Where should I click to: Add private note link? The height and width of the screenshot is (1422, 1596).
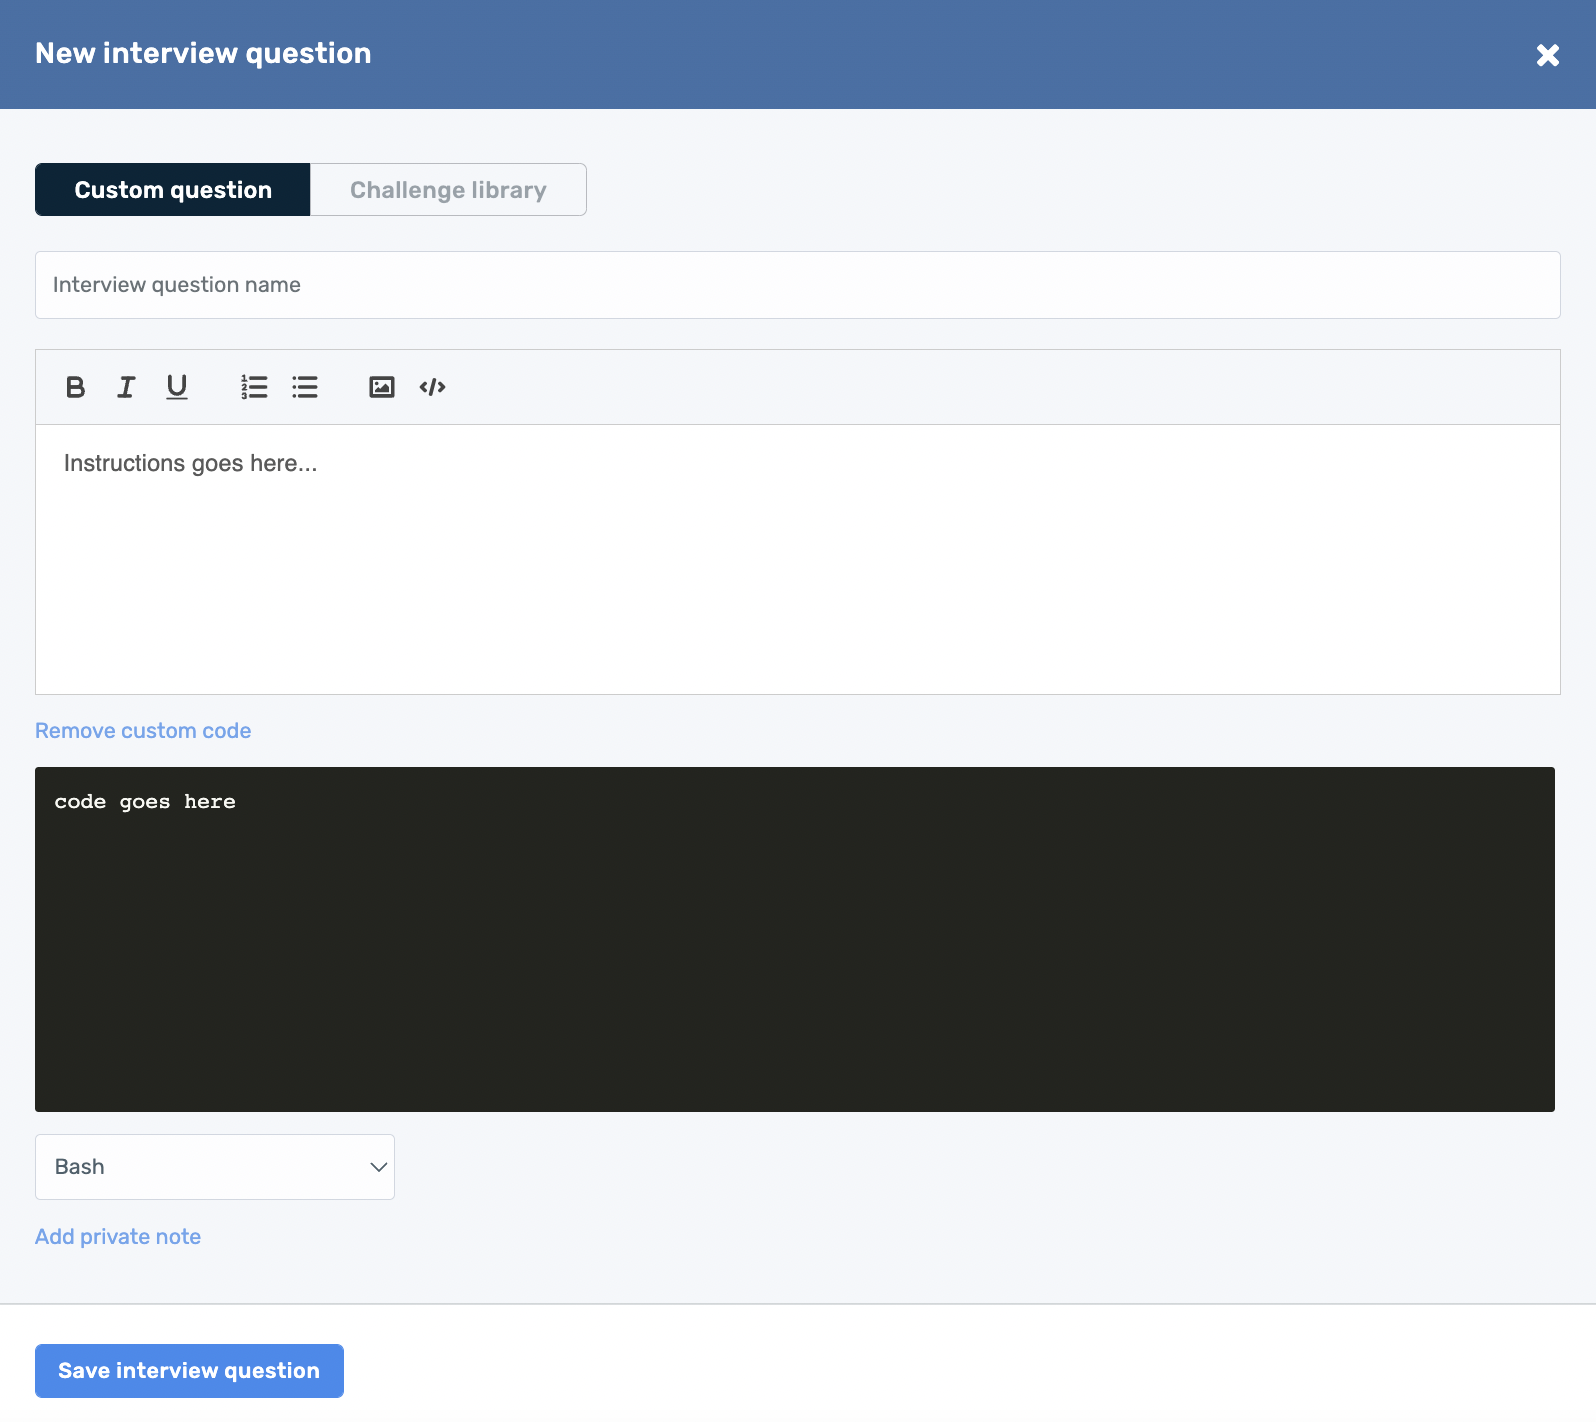point(118,1237)
